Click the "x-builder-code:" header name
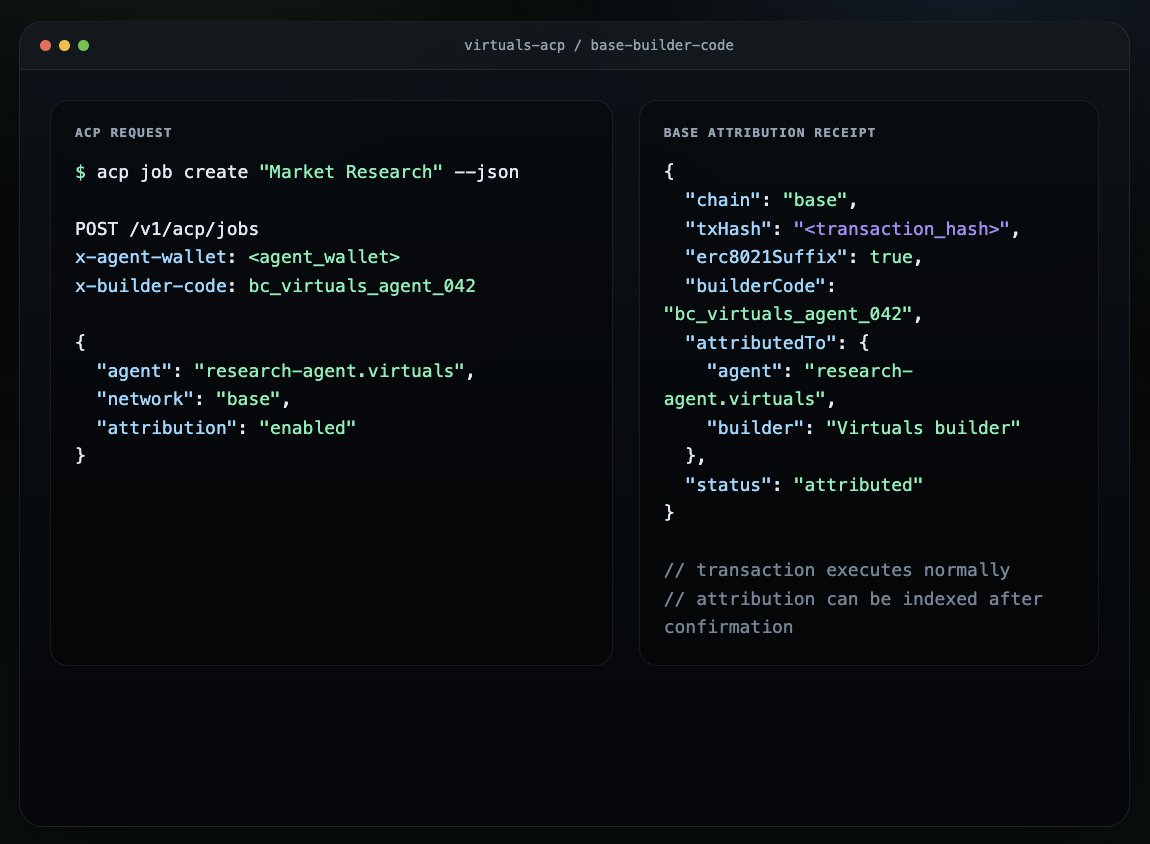Screen dimensions: 1150x844 155,286
